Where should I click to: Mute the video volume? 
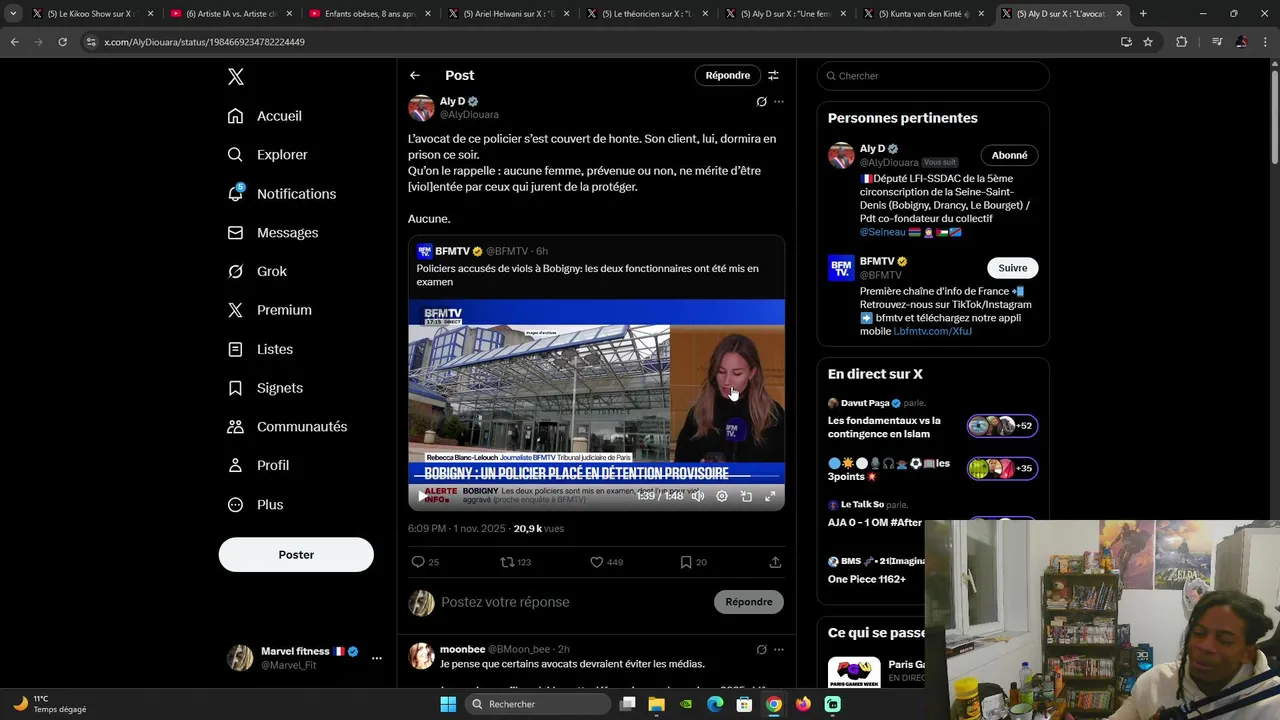698,496
